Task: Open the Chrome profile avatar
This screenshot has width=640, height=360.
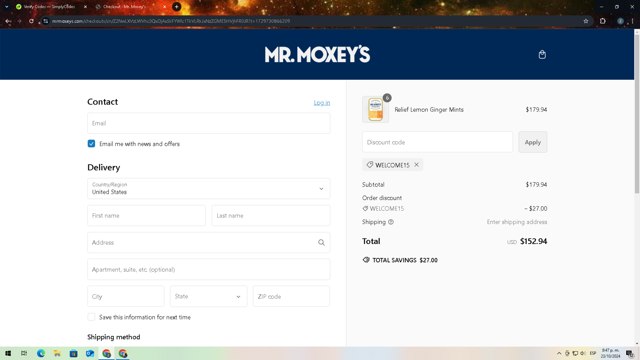Action: 620,21
